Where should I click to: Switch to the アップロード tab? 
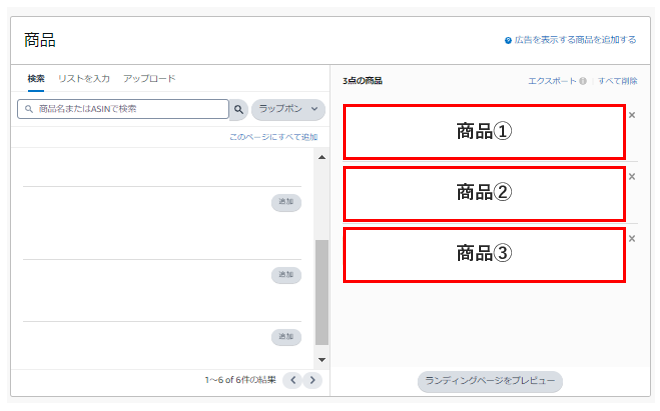click(149, 79)
